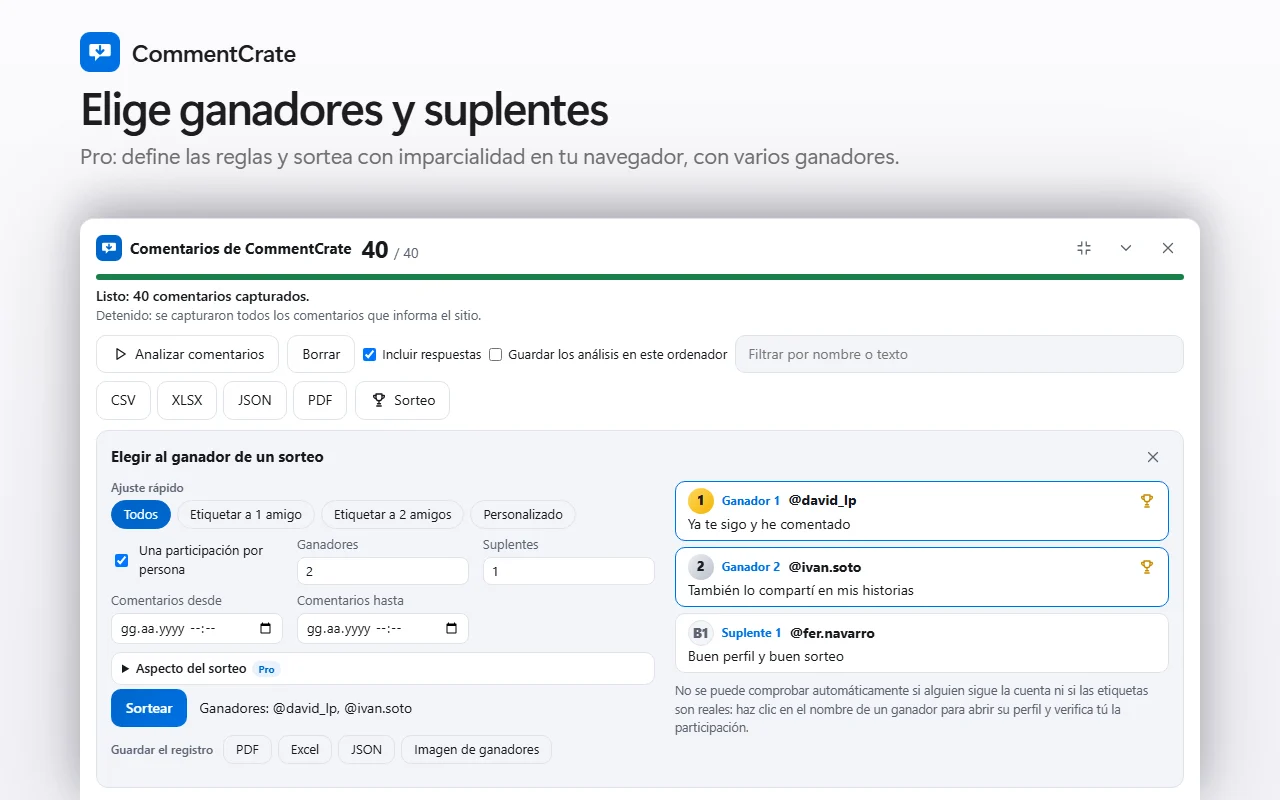Open the @david_lp winner profile

click(x=822, y=500)
